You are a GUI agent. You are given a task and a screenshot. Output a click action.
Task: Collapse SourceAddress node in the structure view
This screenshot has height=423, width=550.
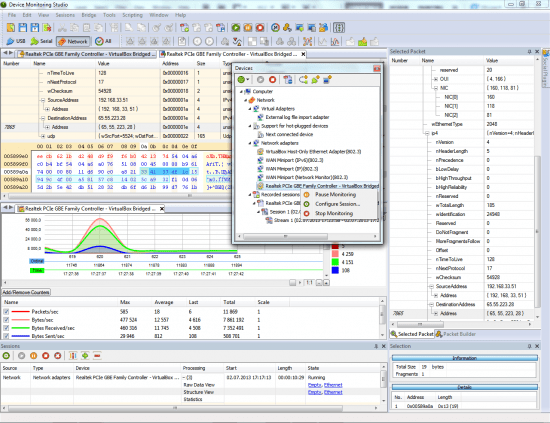(43, 100)
